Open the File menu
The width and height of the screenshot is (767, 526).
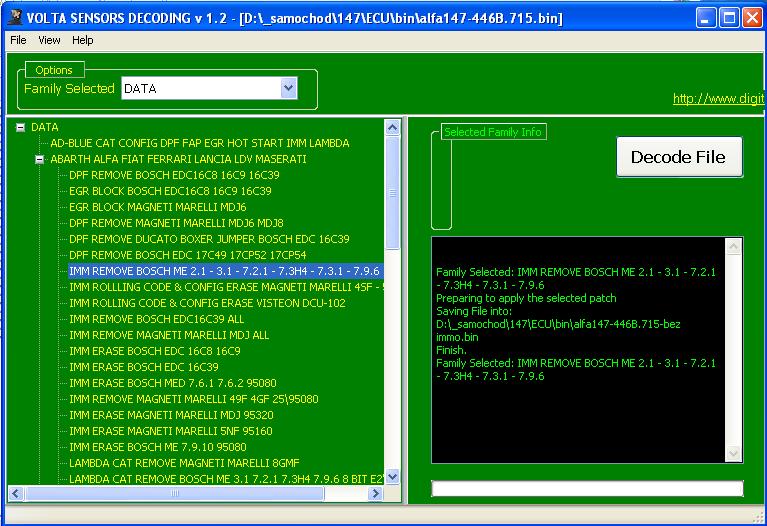coord(18,40)
